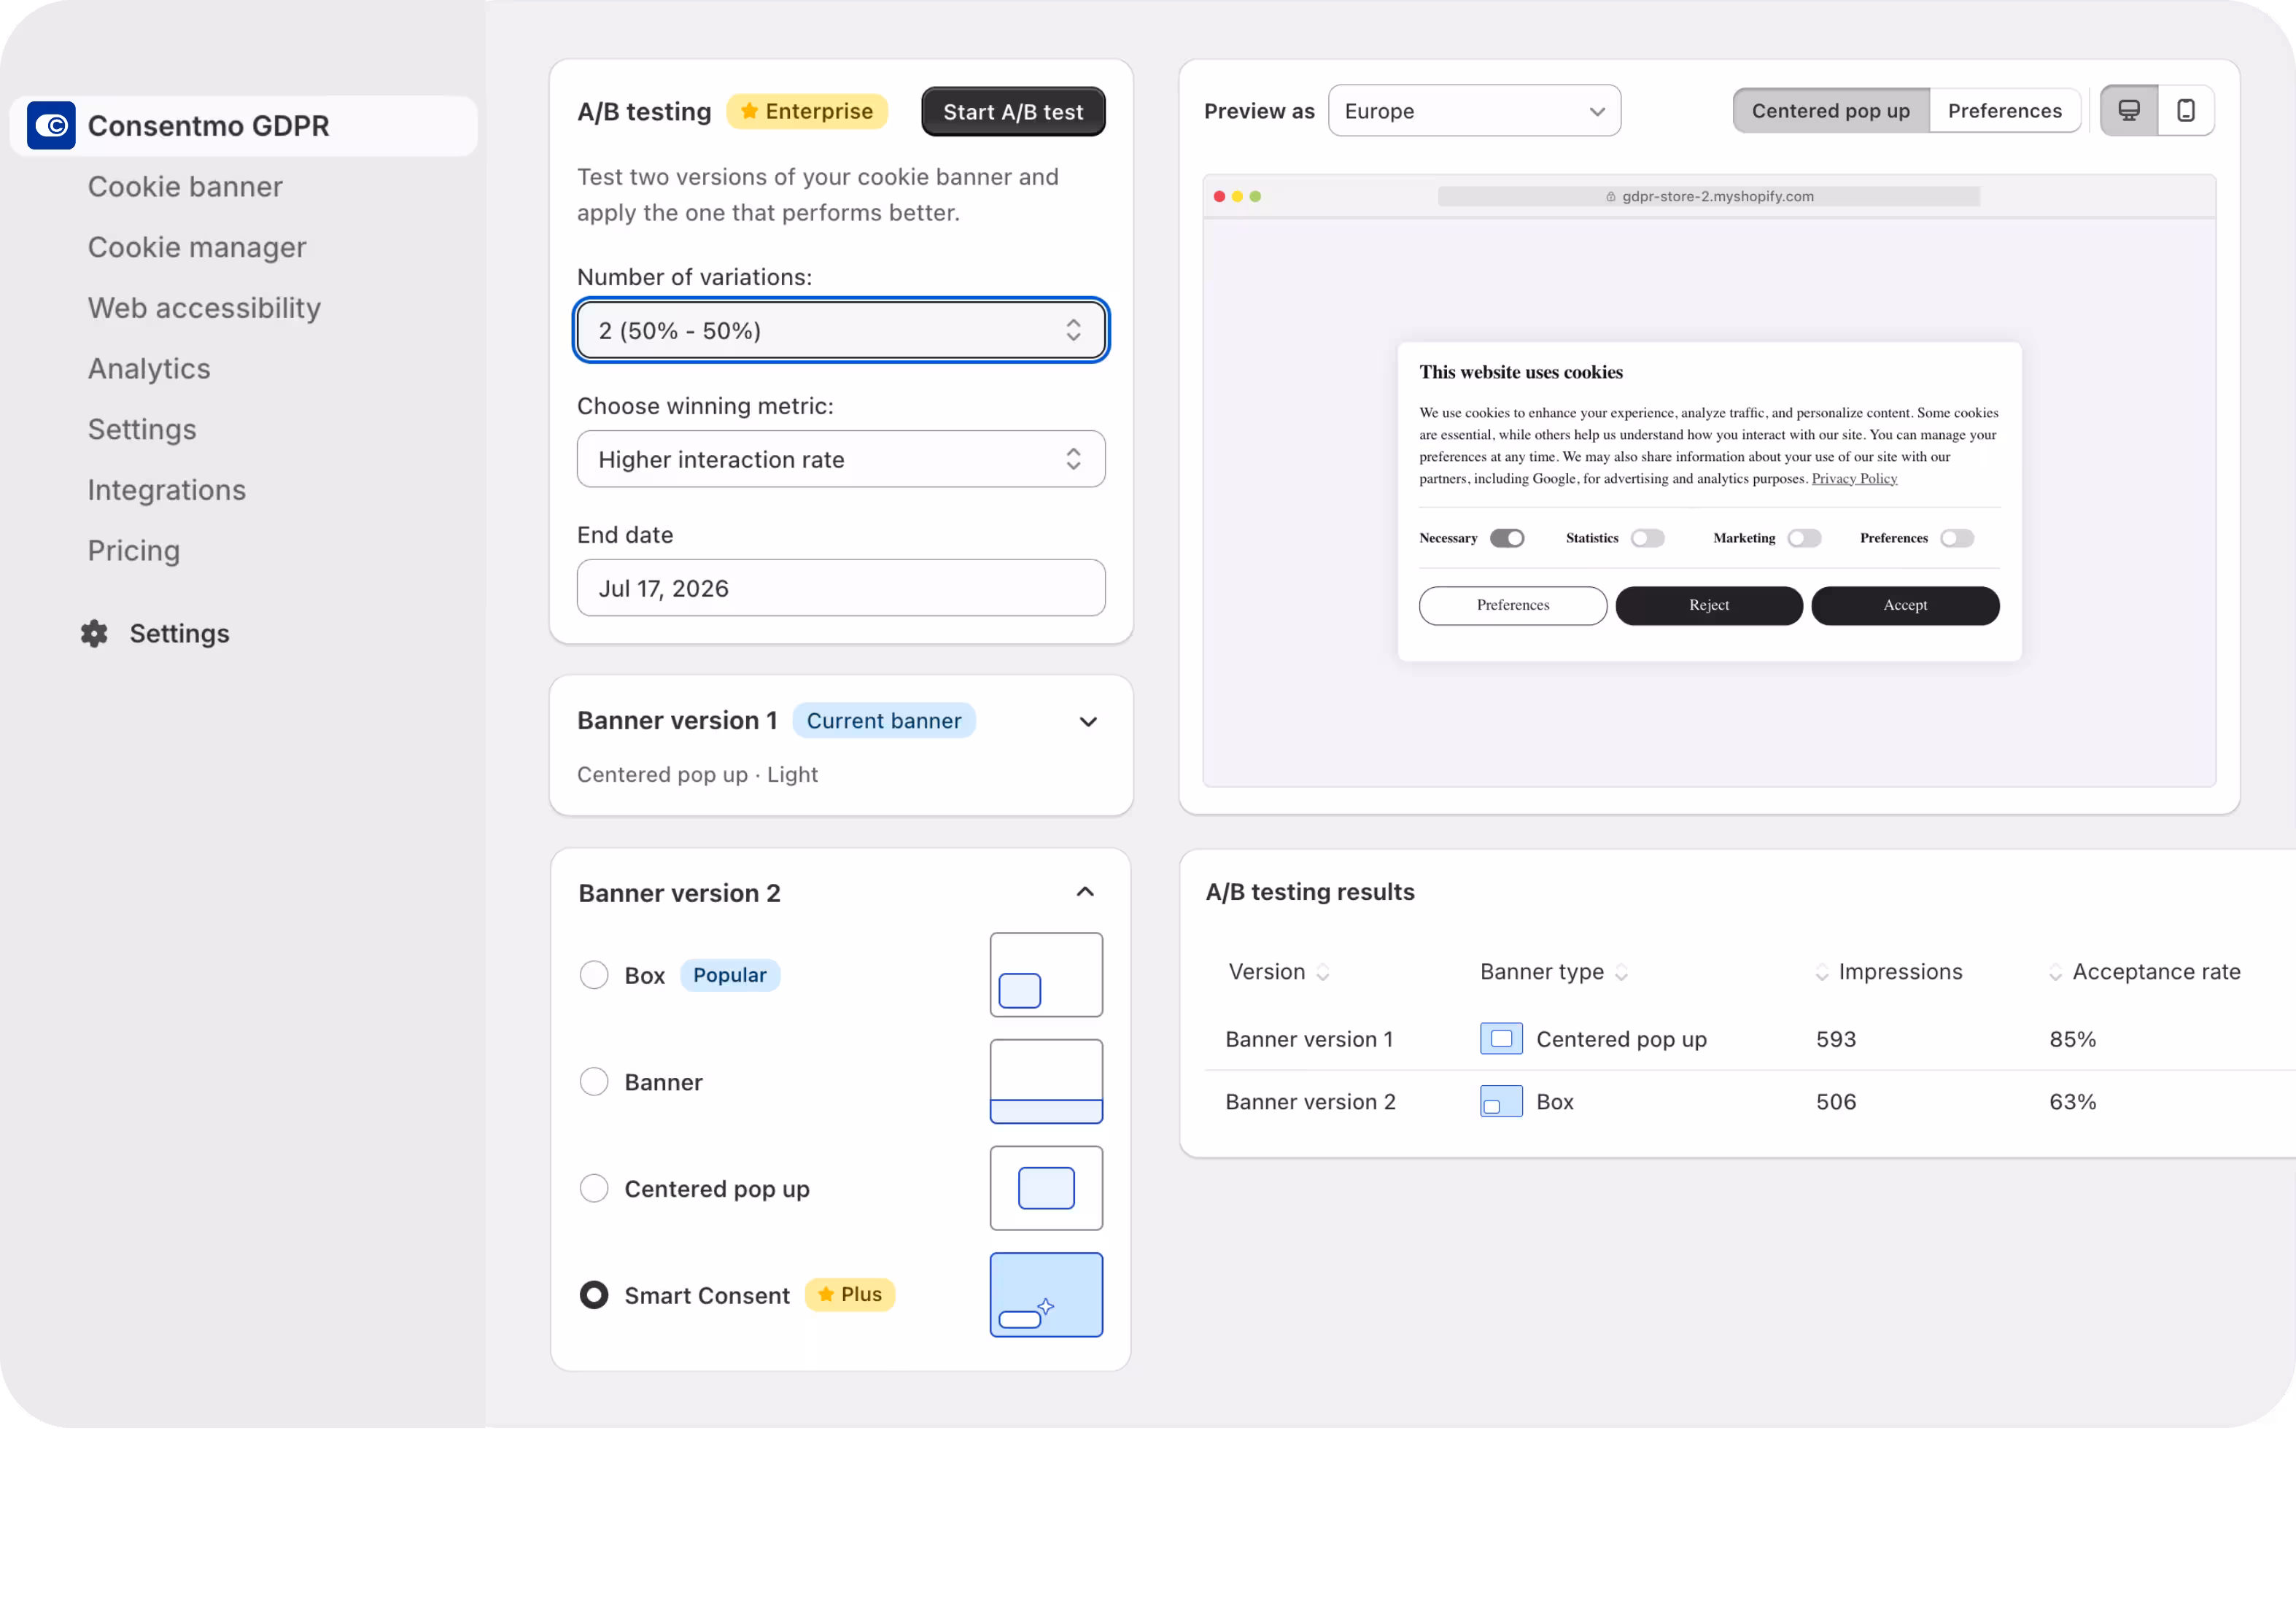Viewport: 2296px width, 1619px height.
Task: Click the Banner version 2 results row
Action: pos(1750,1102)
